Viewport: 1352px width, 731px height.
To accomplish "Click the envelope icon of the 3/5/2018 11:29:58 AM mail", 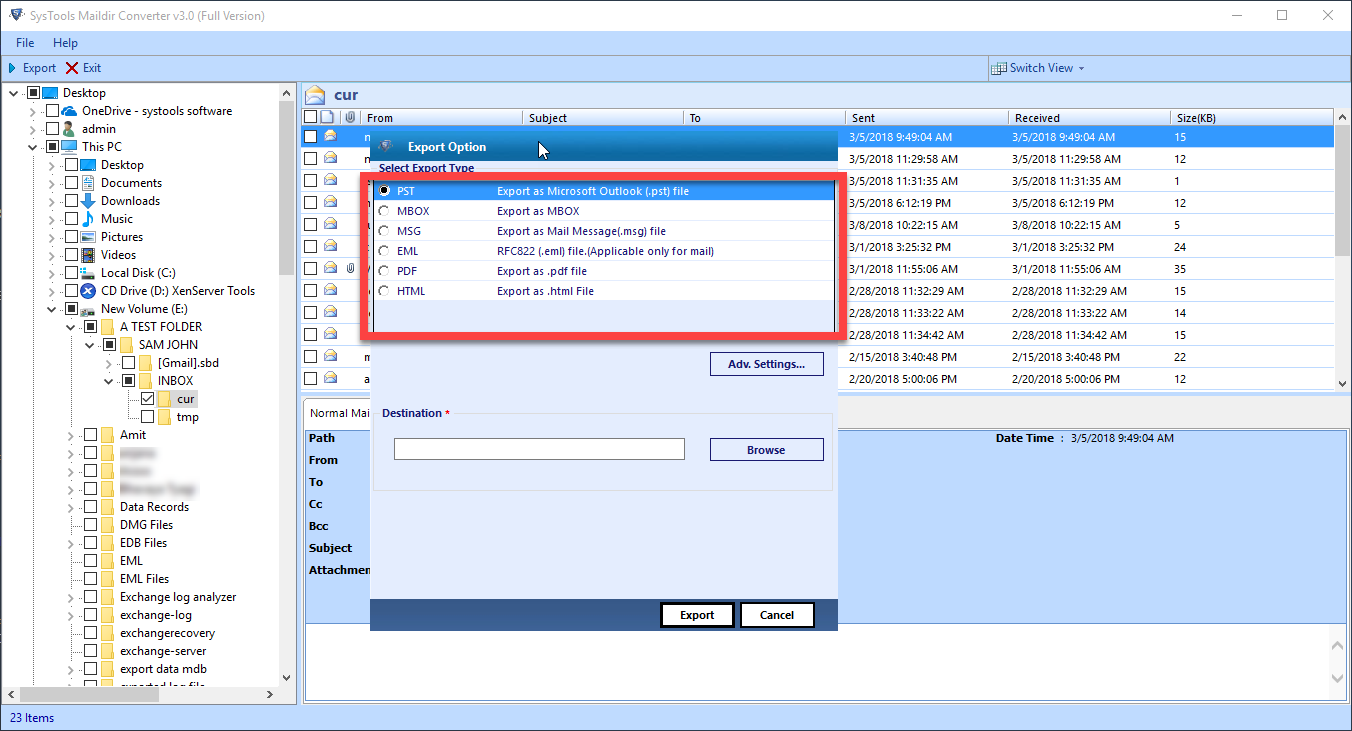I will pos(330,158).
